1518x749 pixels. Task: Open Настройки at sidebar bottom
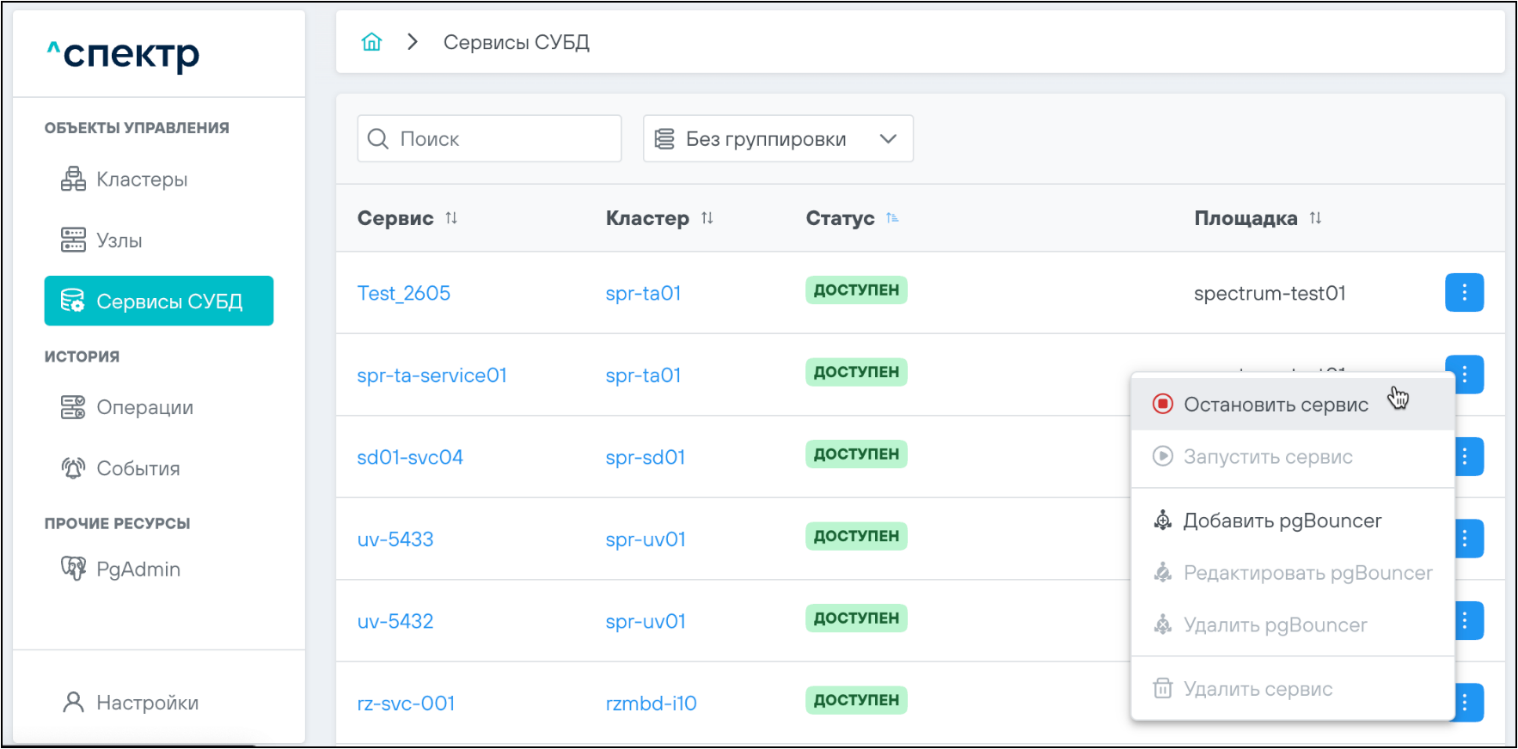coord(146,703)
